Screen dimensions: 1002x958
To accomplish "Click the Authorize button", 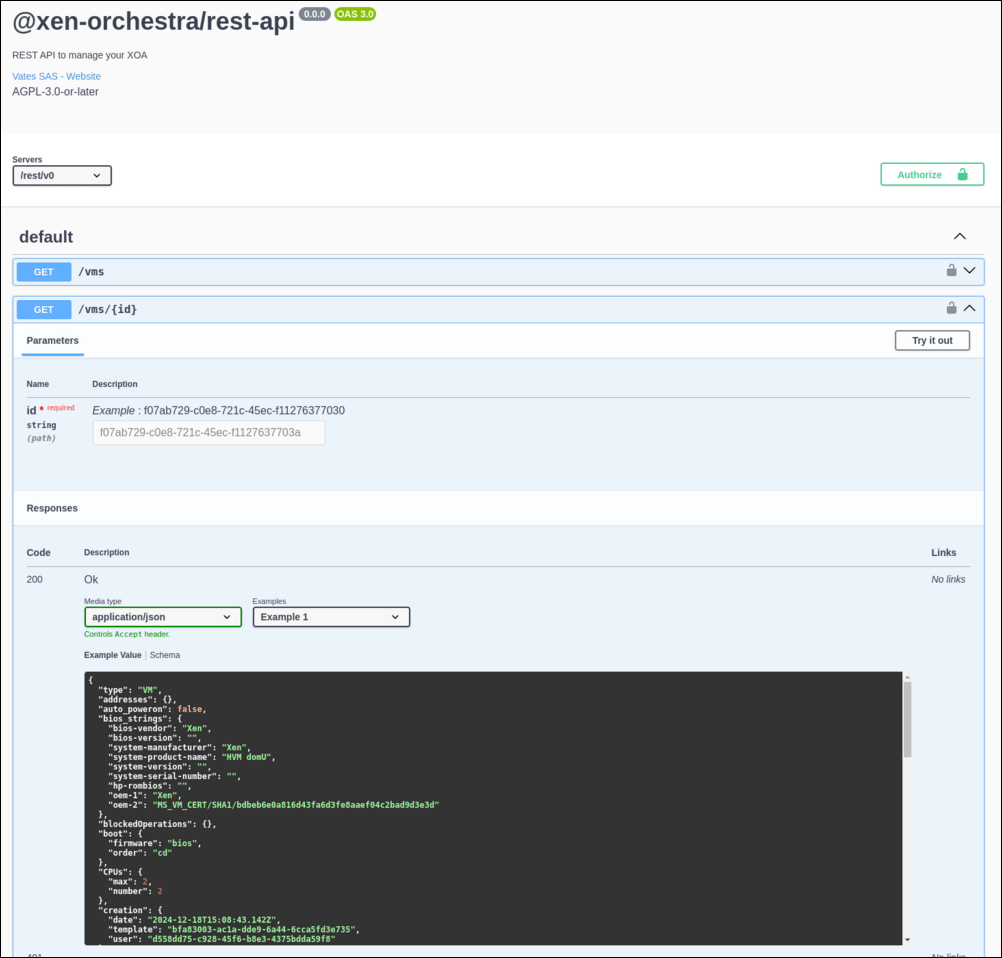I will coord(932,174).
